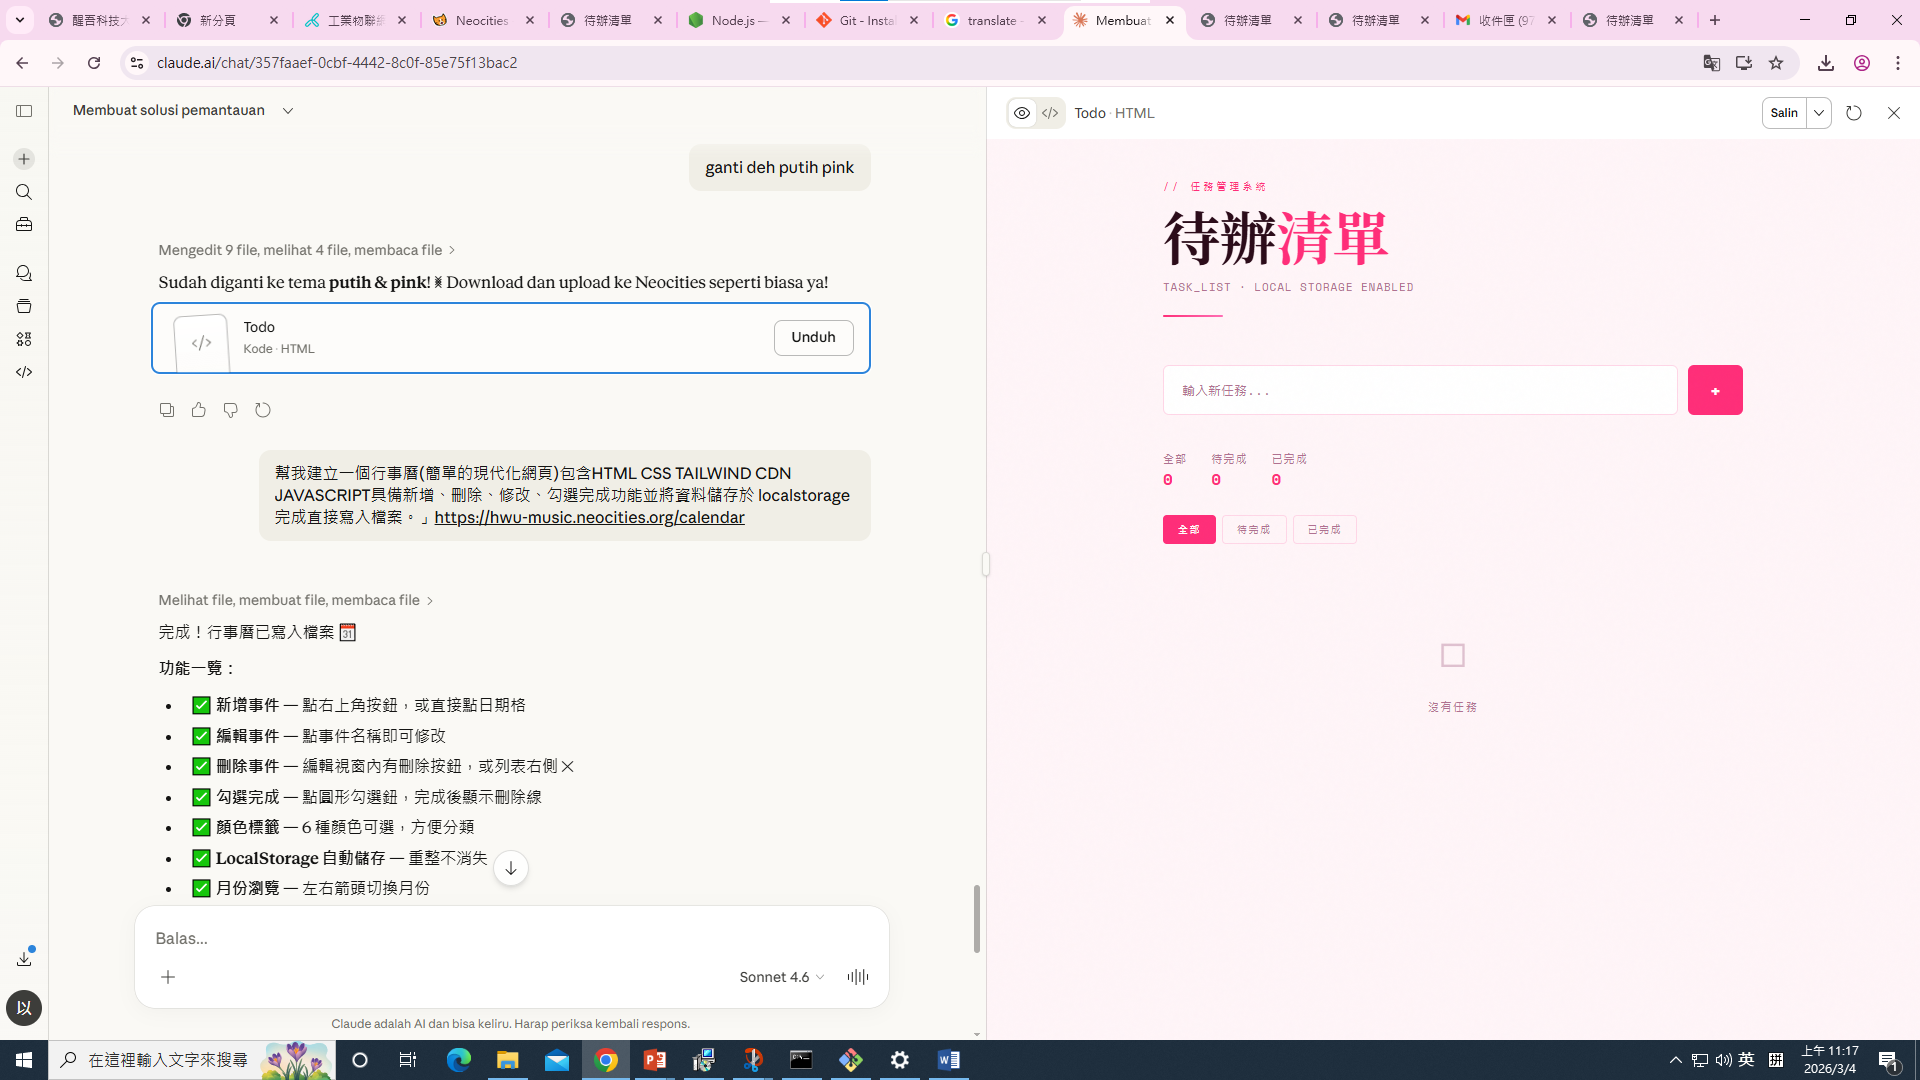Screen dimensions: 1920x1080
Task: Open the search icon in sidebar
Action: [x=24, y=192]
